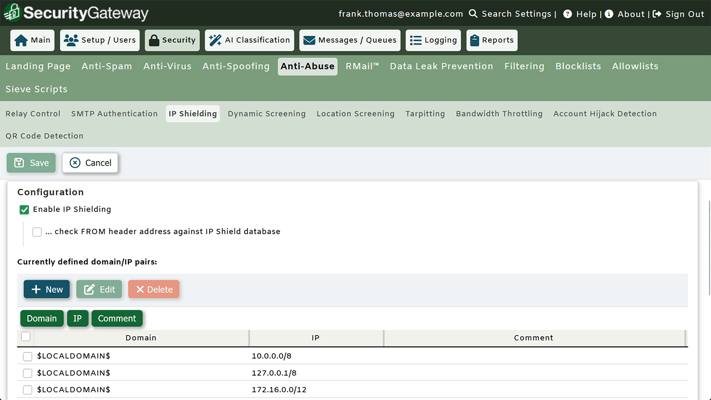Select the 127.0.0.1/8 row checkbox

[x=27, y=373]
